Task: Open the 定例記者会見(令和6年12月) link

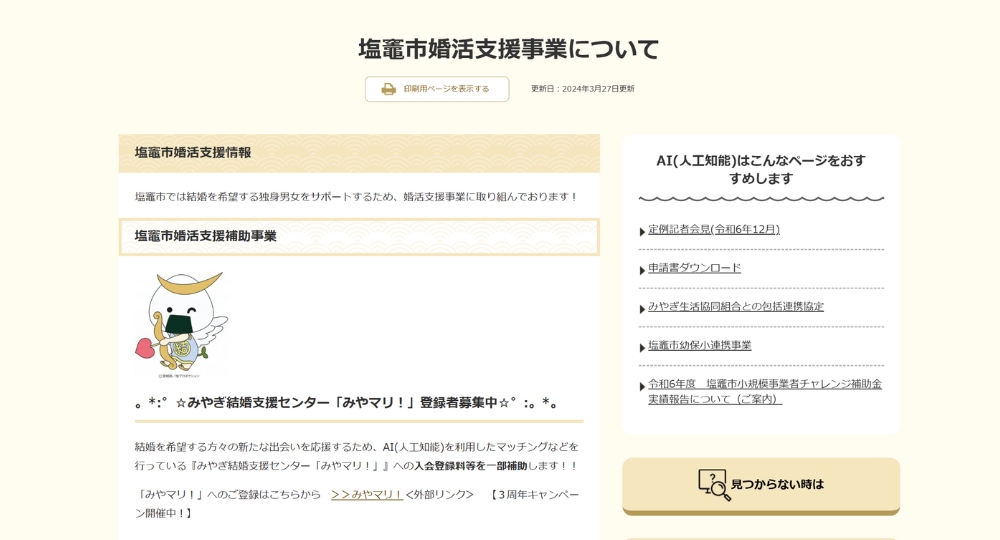Action: [713, 229]
